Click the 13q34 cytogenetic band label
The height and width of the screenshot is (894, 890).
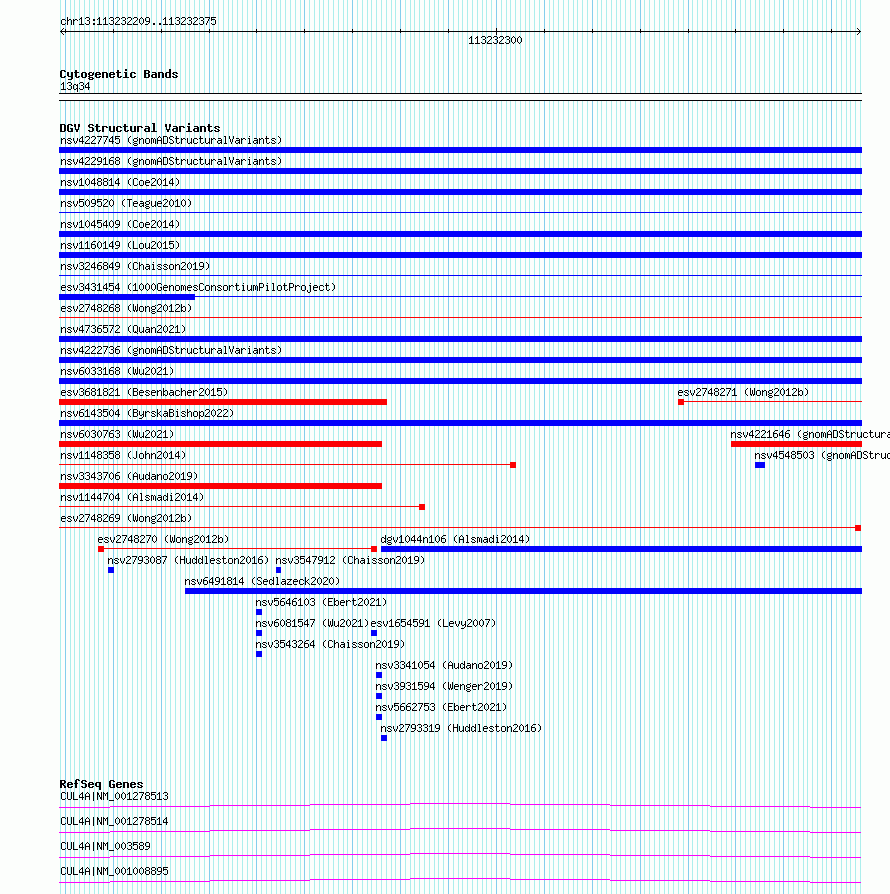click(75, 87)
